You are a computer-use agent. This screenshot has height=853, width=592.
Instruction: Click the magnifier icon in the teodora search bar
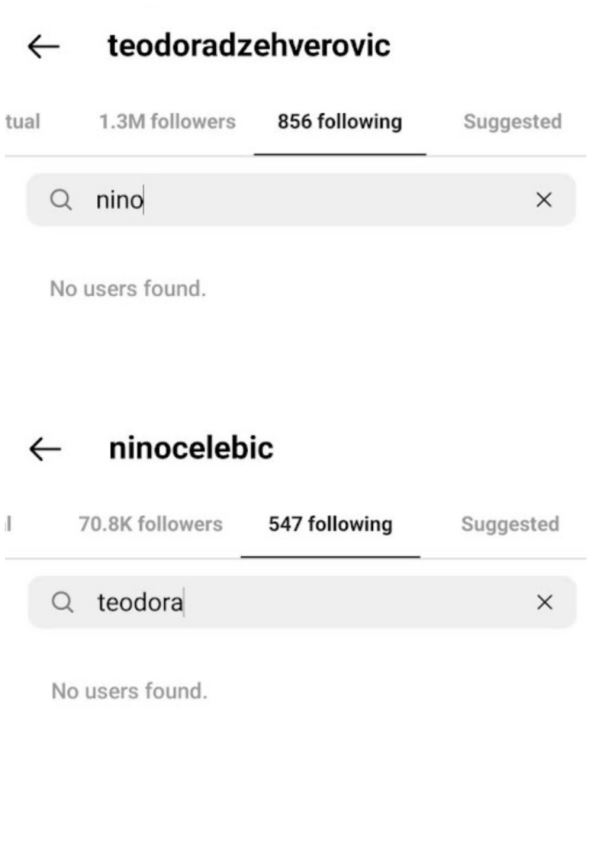coord(63,602)
